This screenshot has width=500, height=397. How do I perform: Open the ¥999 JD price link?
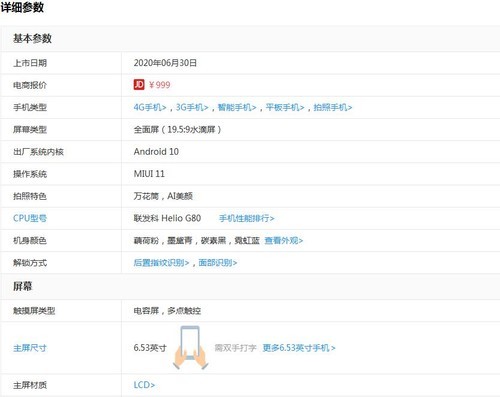(x=159, y=85)
